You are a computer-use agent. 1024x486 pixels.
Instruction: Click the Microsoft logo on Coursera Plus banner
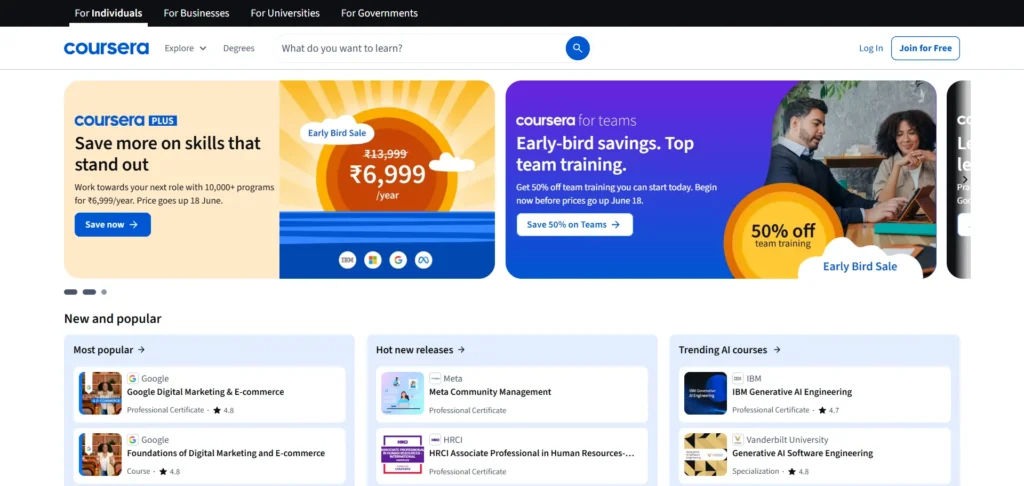coord(373,260)
